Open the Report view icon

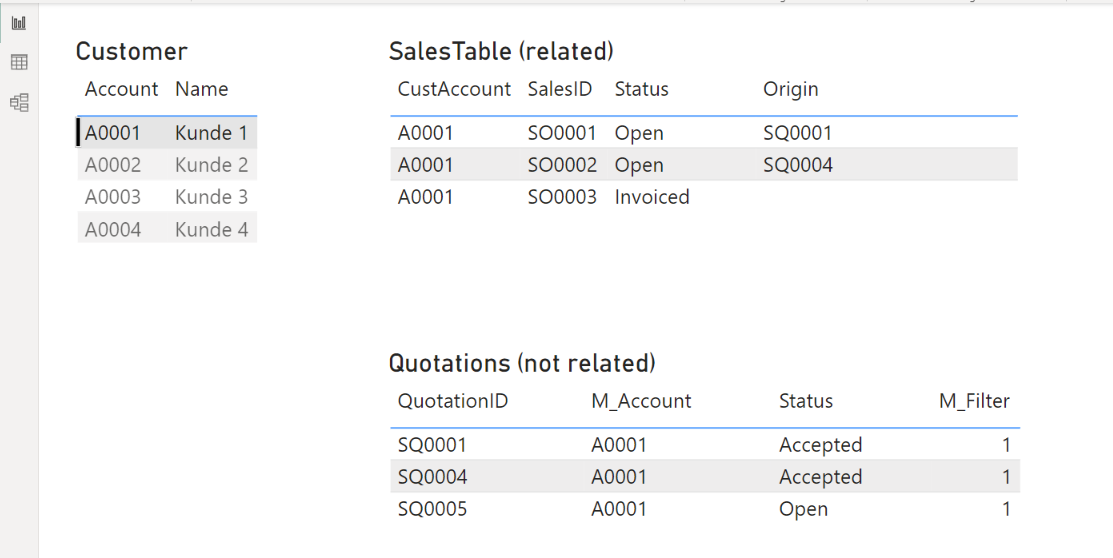[19, 23]
